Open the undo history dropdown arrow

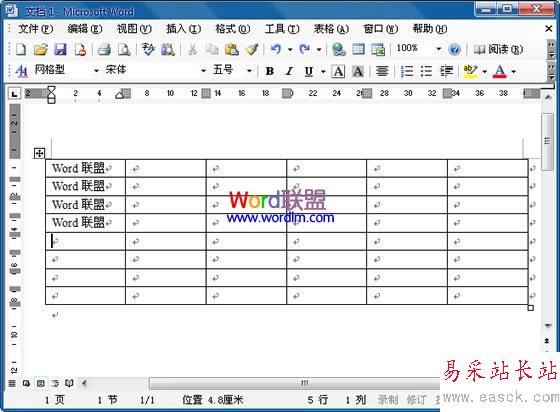tap(290, 49)
